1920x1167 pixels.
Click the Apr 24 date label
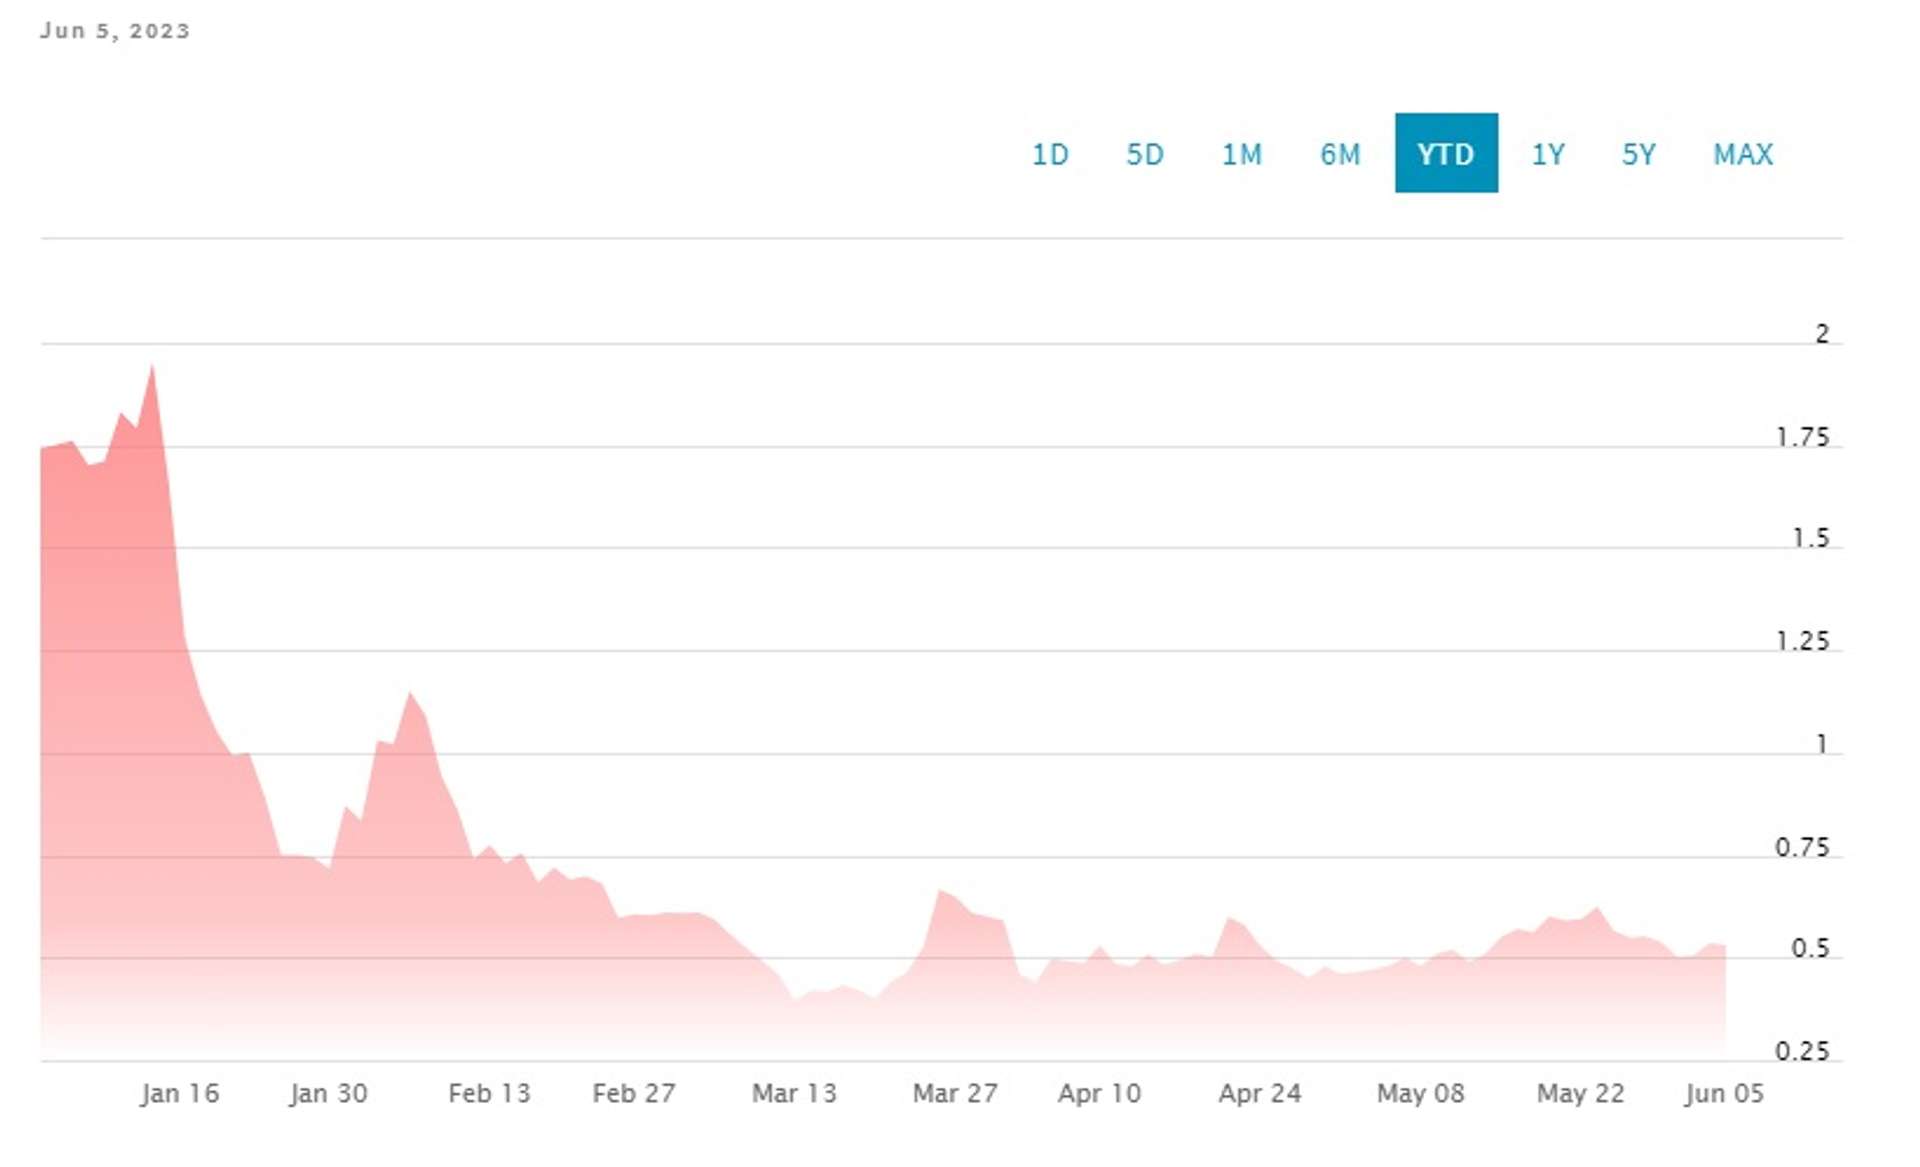pos(1260,1093)
